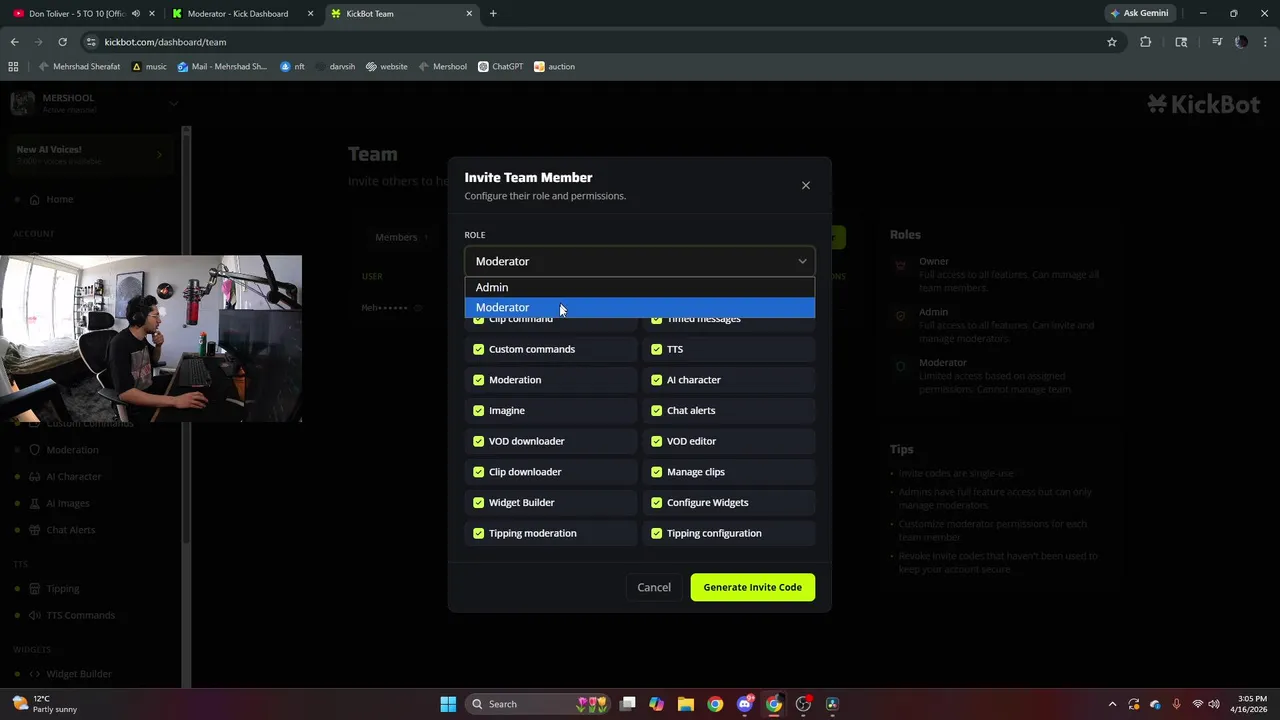Click the microphone tray icon
The image size is (1280, 720).
pyautogui.click(x=1177, y=704)
